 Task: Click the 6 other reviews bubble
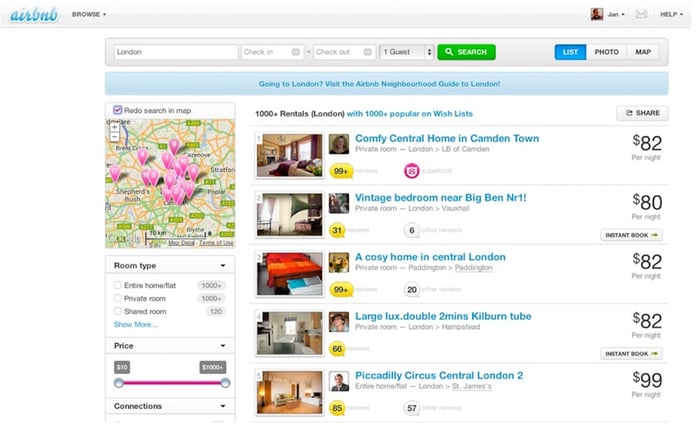(412, 230)
